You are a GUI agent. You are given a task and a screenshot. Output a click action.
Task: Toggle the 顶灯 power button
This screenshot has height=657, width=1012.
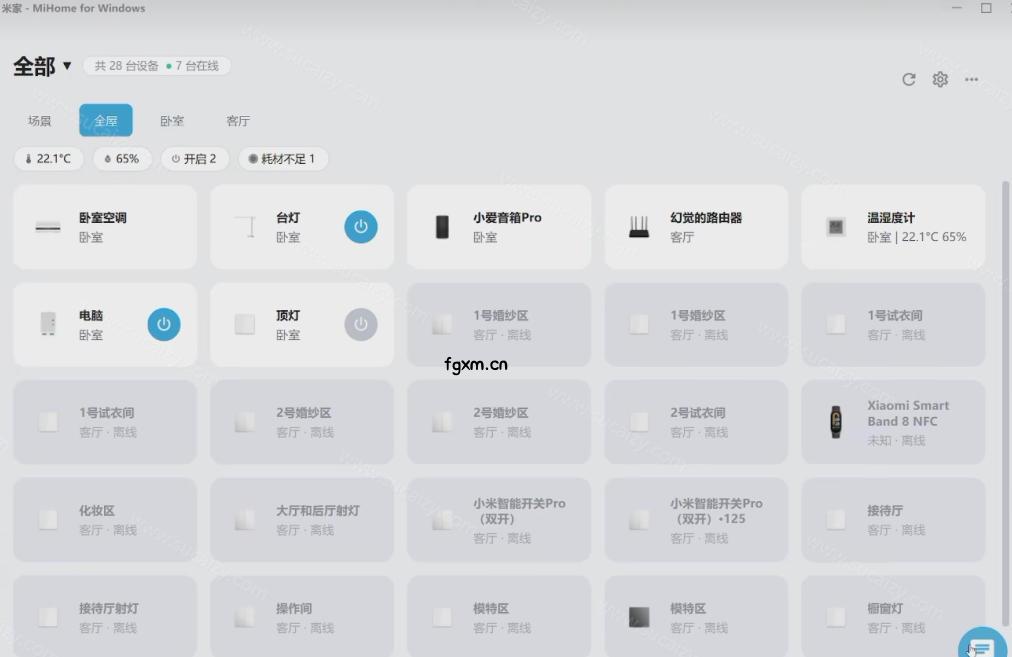pyautogui.click(x=361, y=324)
